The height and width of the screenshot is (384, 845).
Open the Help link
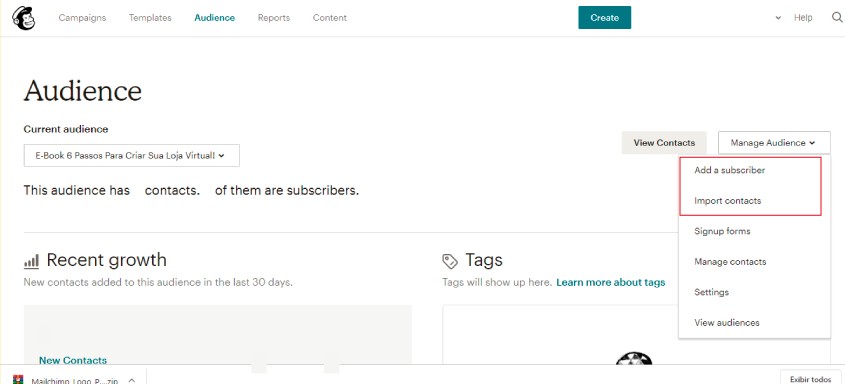[x=803, y=18]
